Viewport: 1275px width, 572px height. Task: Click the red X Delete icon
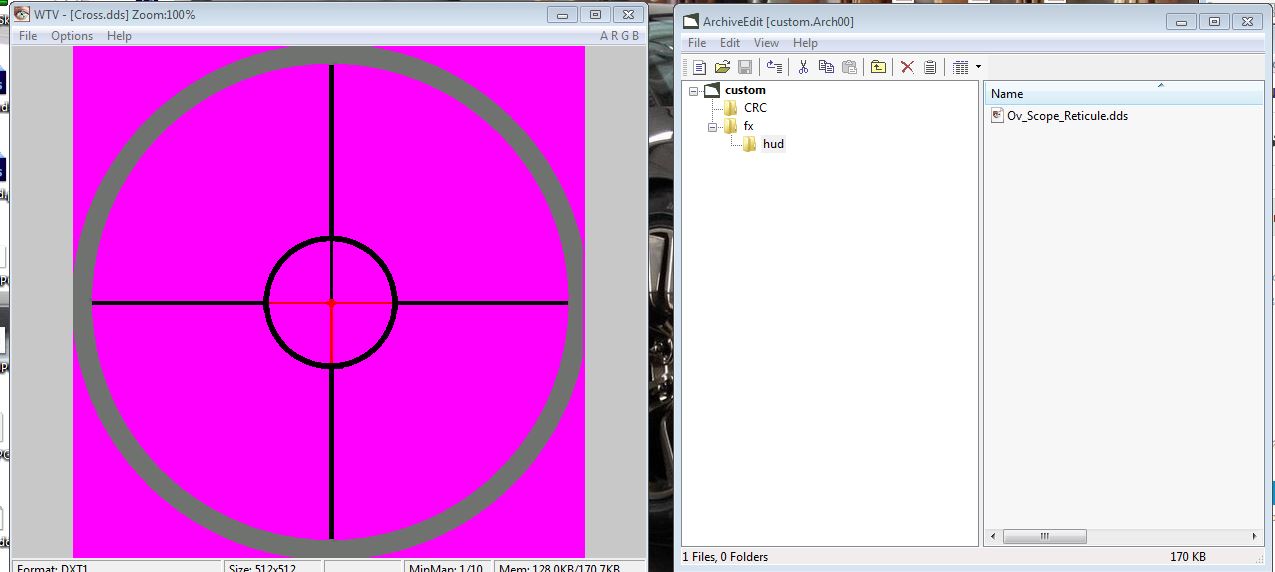point(907,67)
